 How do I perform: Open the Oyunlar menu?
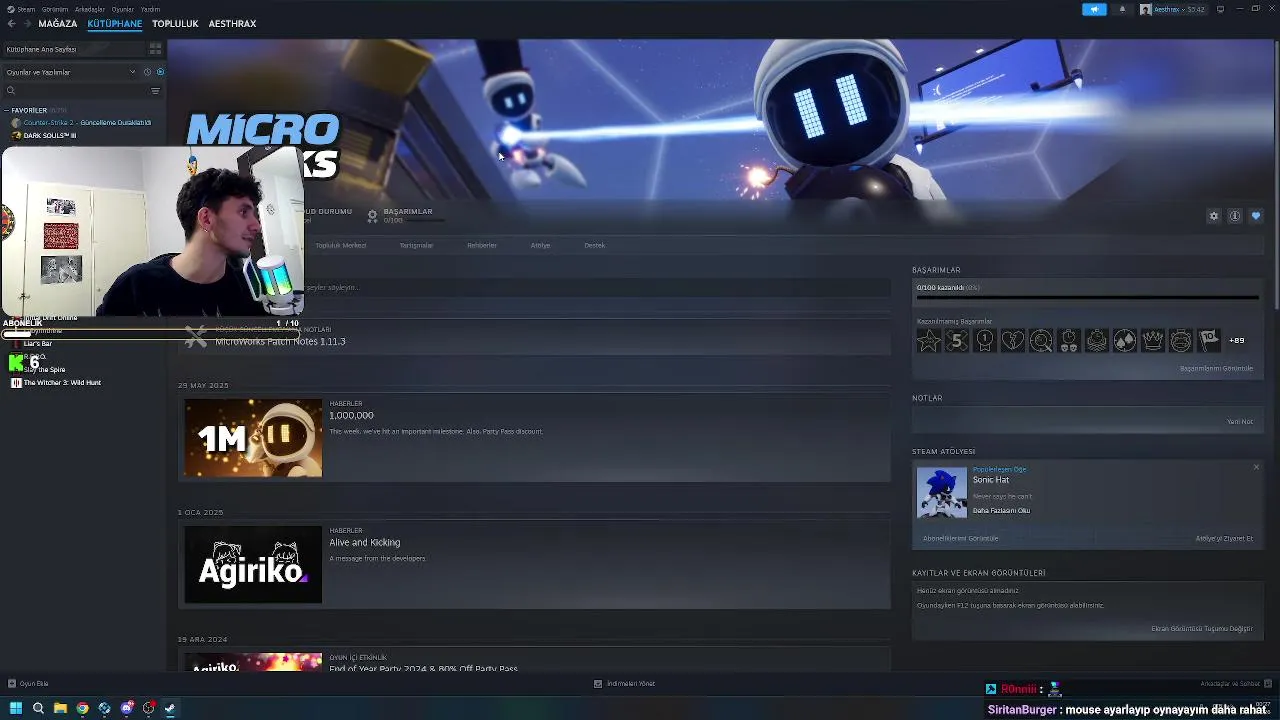122,9
